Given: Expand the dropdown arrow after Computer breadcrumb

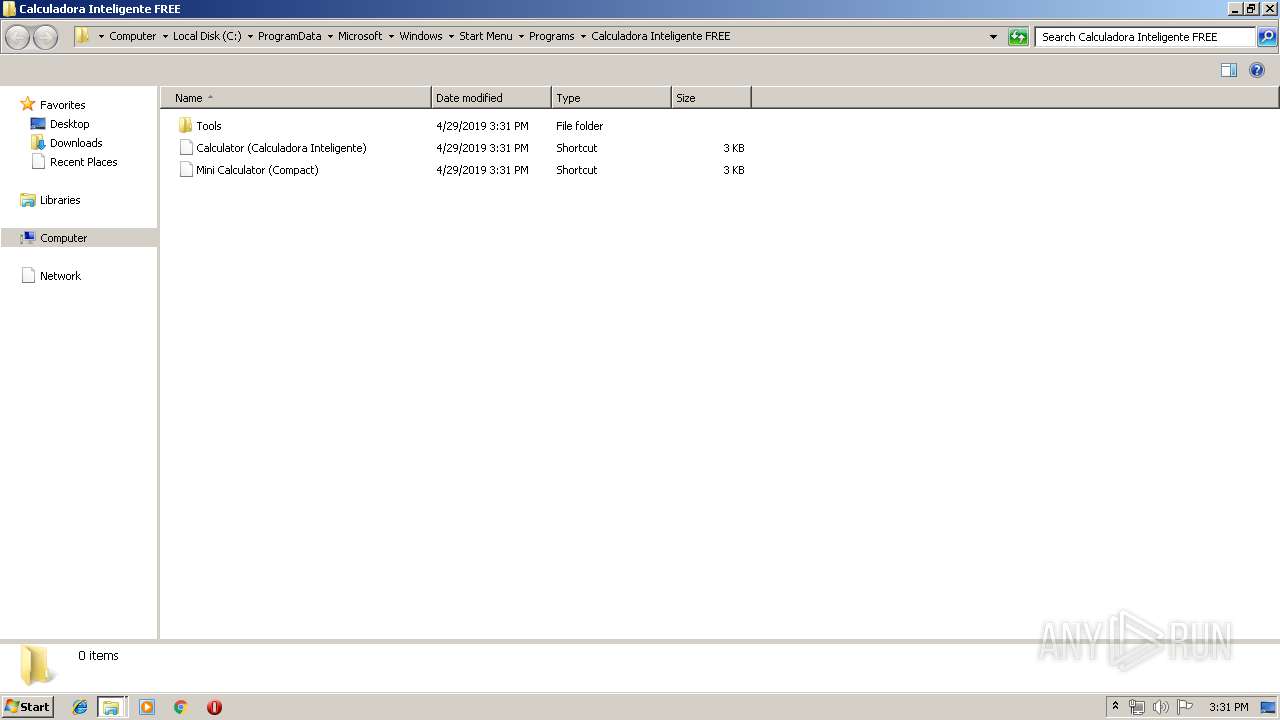Looking at the screenshot, I should click(x=165, y=36).
